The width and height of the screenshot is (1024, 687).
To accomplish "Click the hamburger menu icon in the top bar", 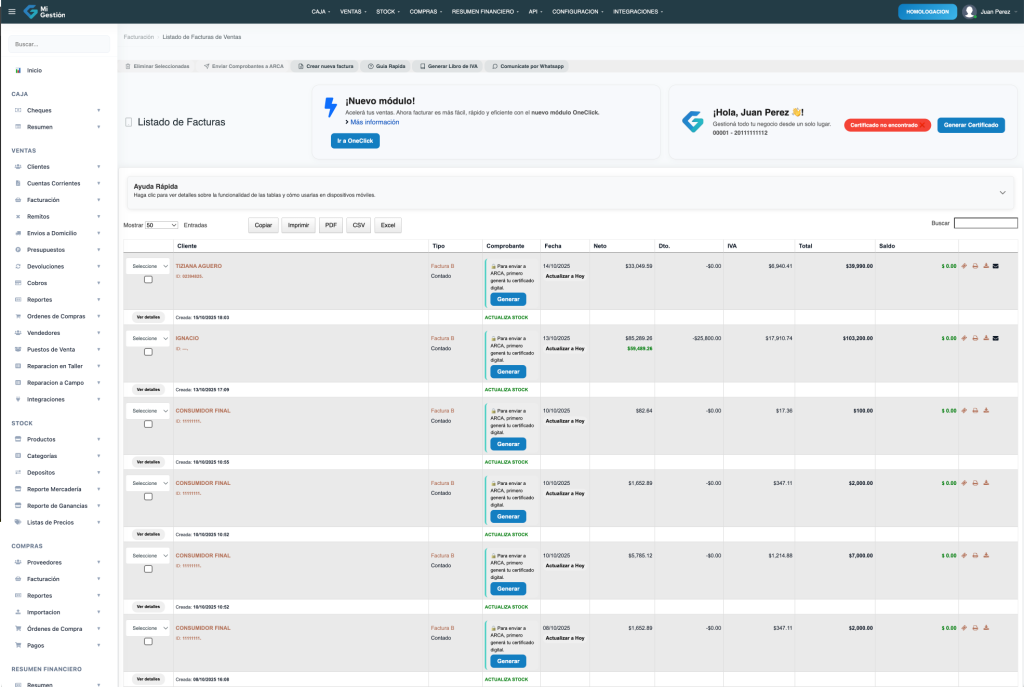I will click(12, 11).
